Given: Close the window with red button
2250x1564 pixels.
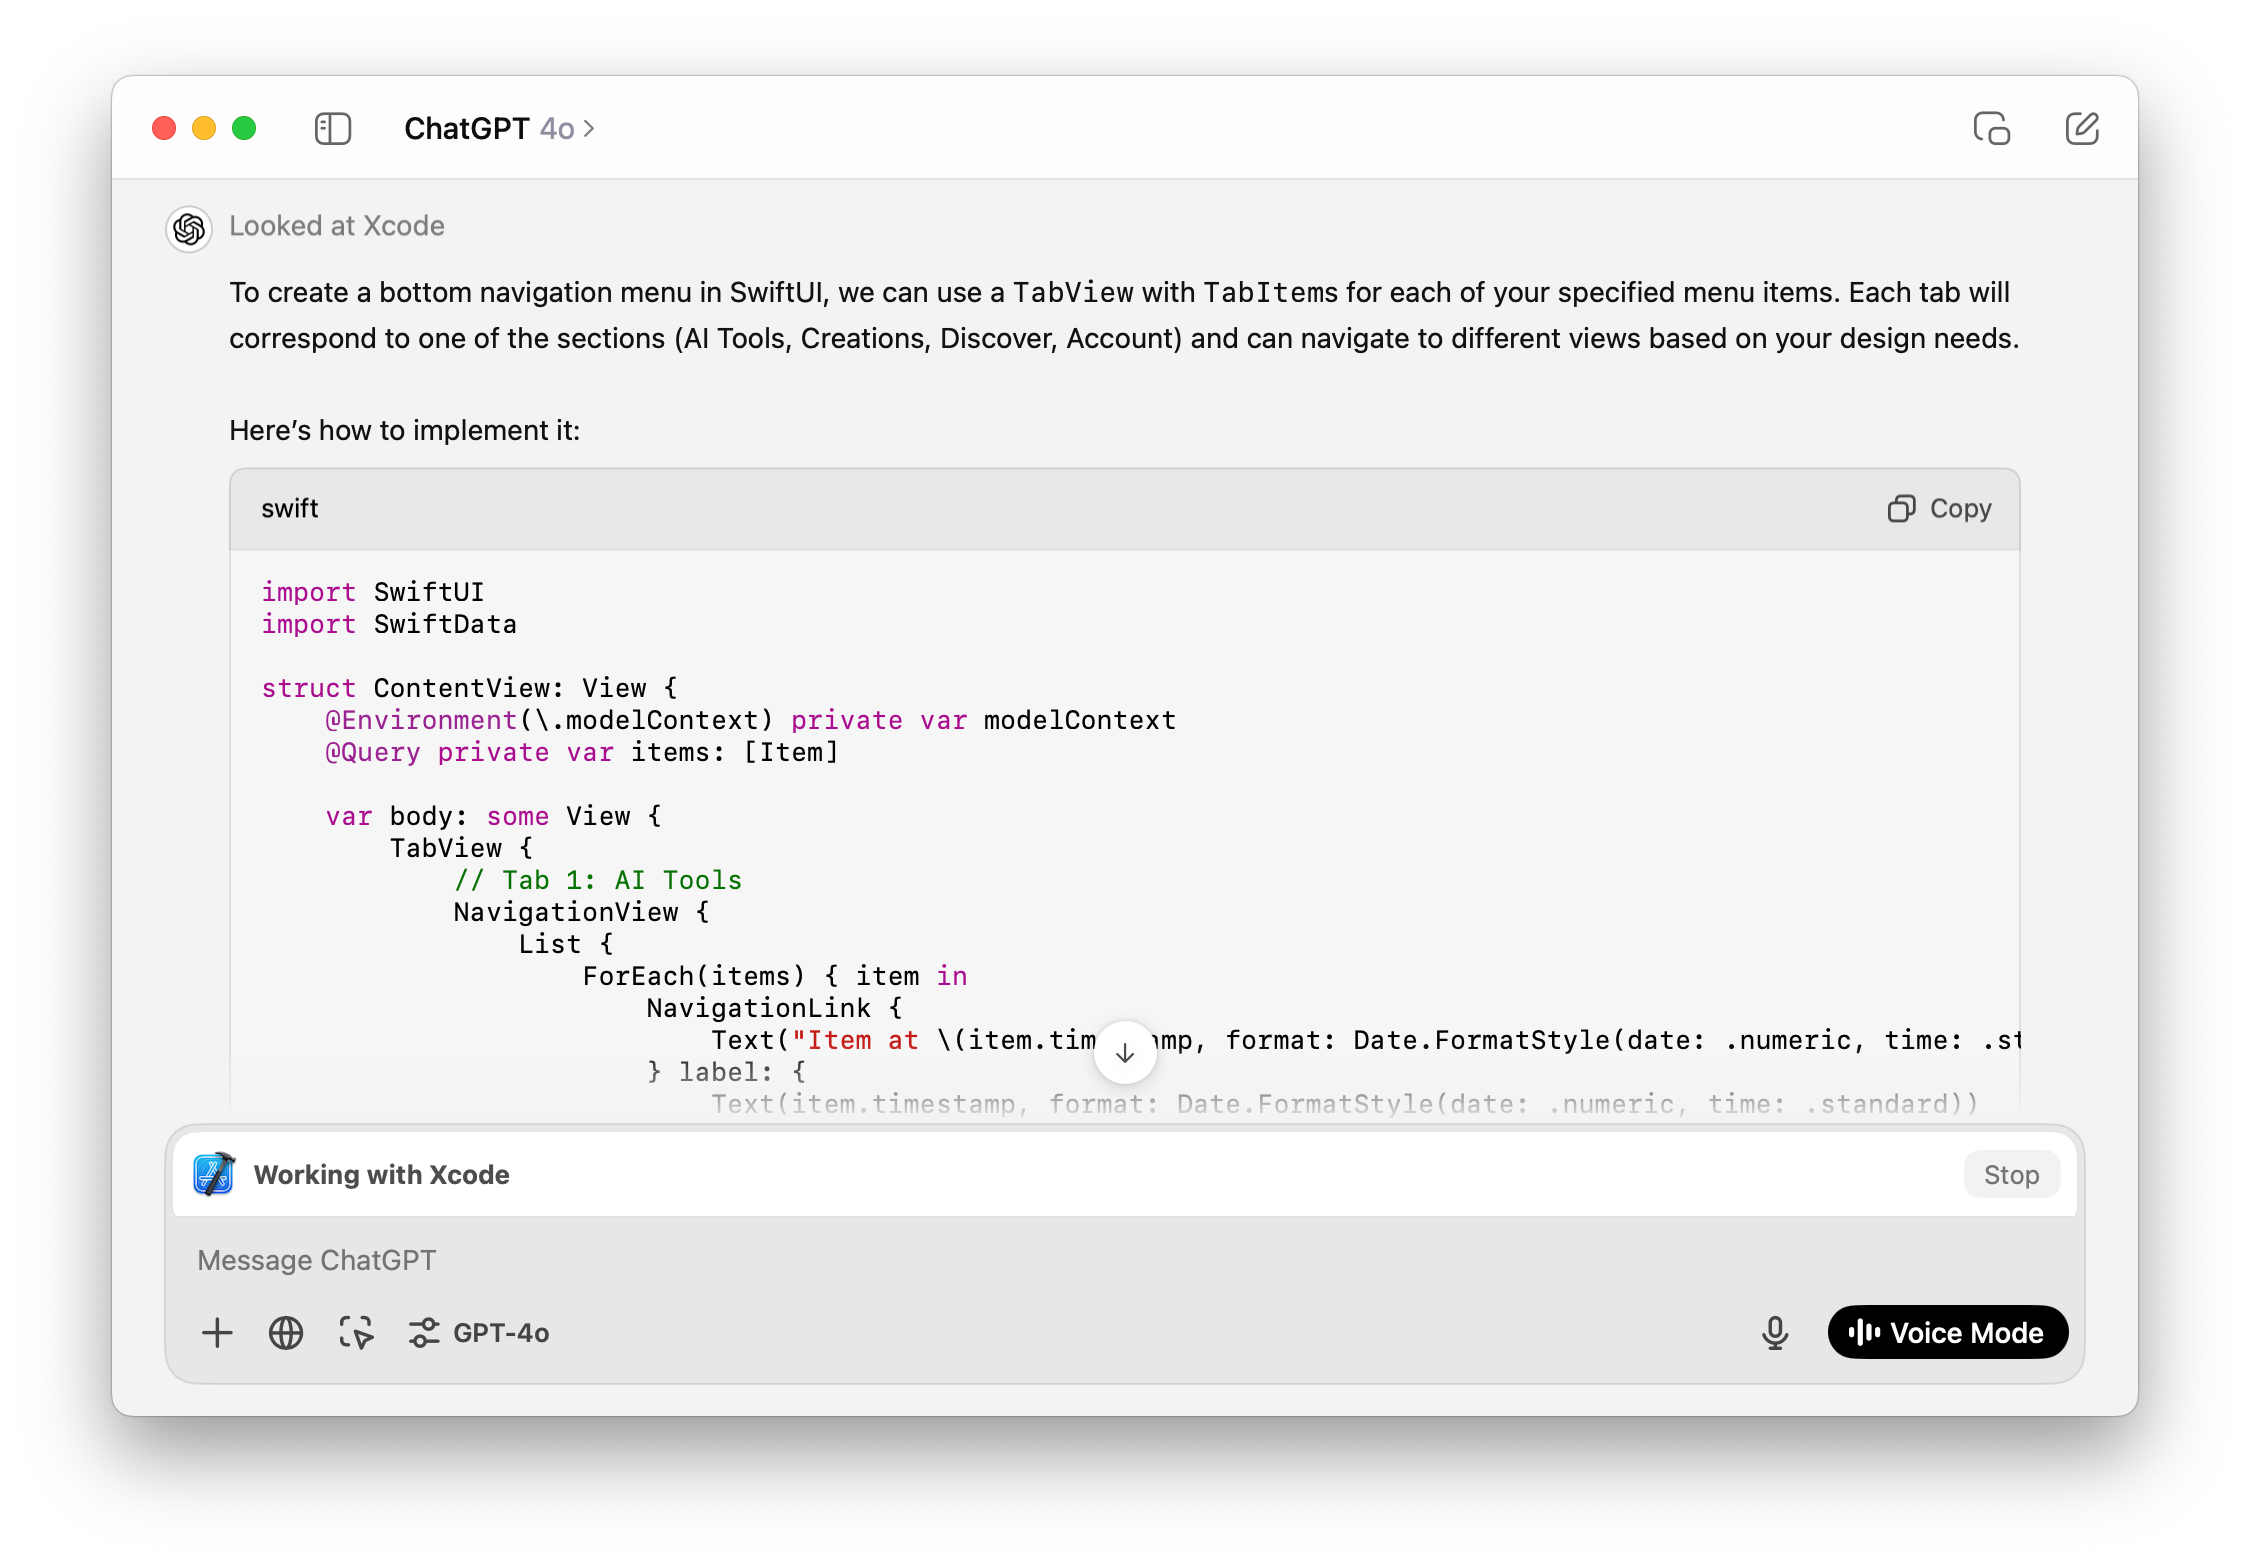Looking at the screenshot, I should coord(164,129).
